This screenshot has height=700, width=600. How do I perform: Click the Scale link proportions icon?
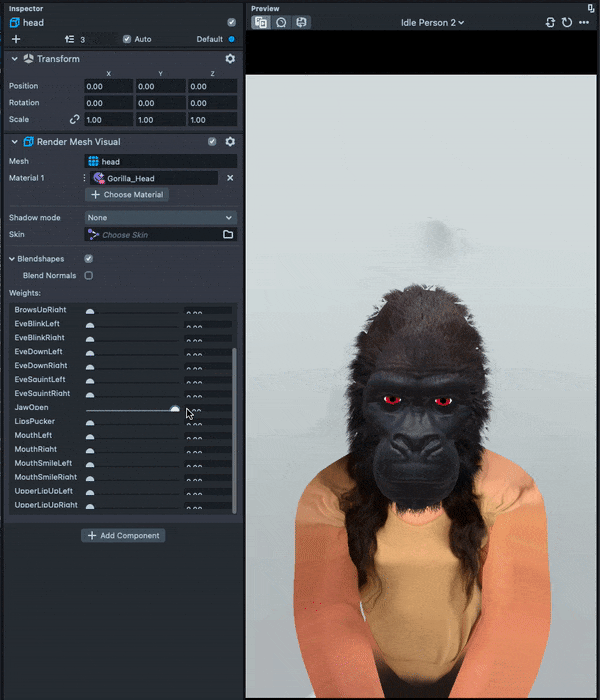coord(74,119)
